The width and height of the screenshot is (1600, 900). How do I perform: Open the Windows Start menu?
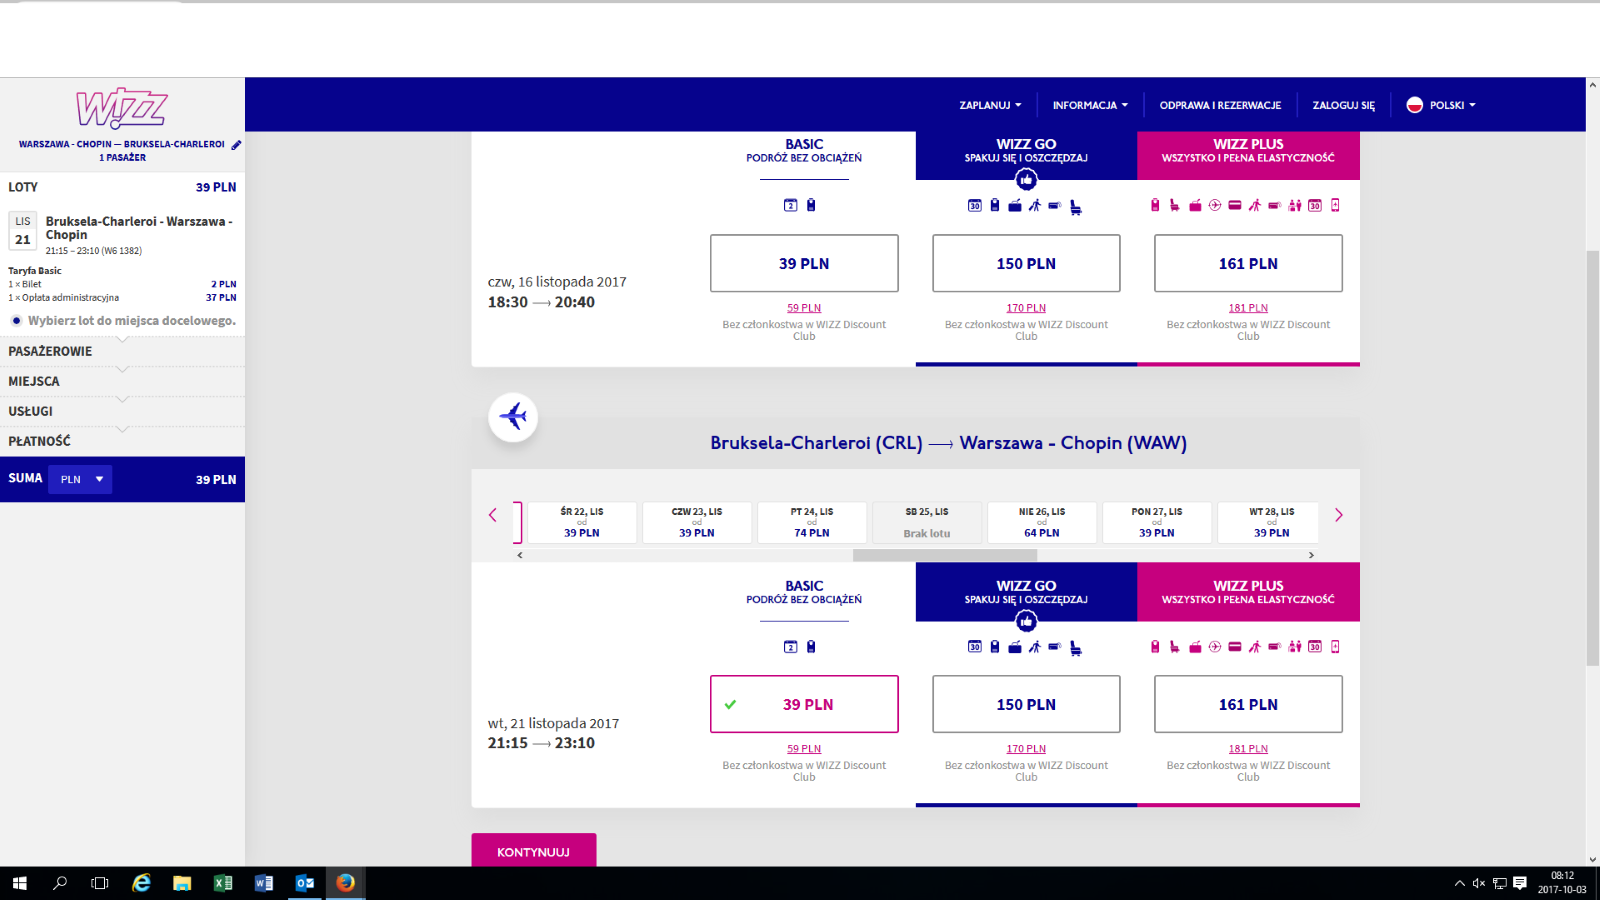pyautogui.click(x=20, y=883)
